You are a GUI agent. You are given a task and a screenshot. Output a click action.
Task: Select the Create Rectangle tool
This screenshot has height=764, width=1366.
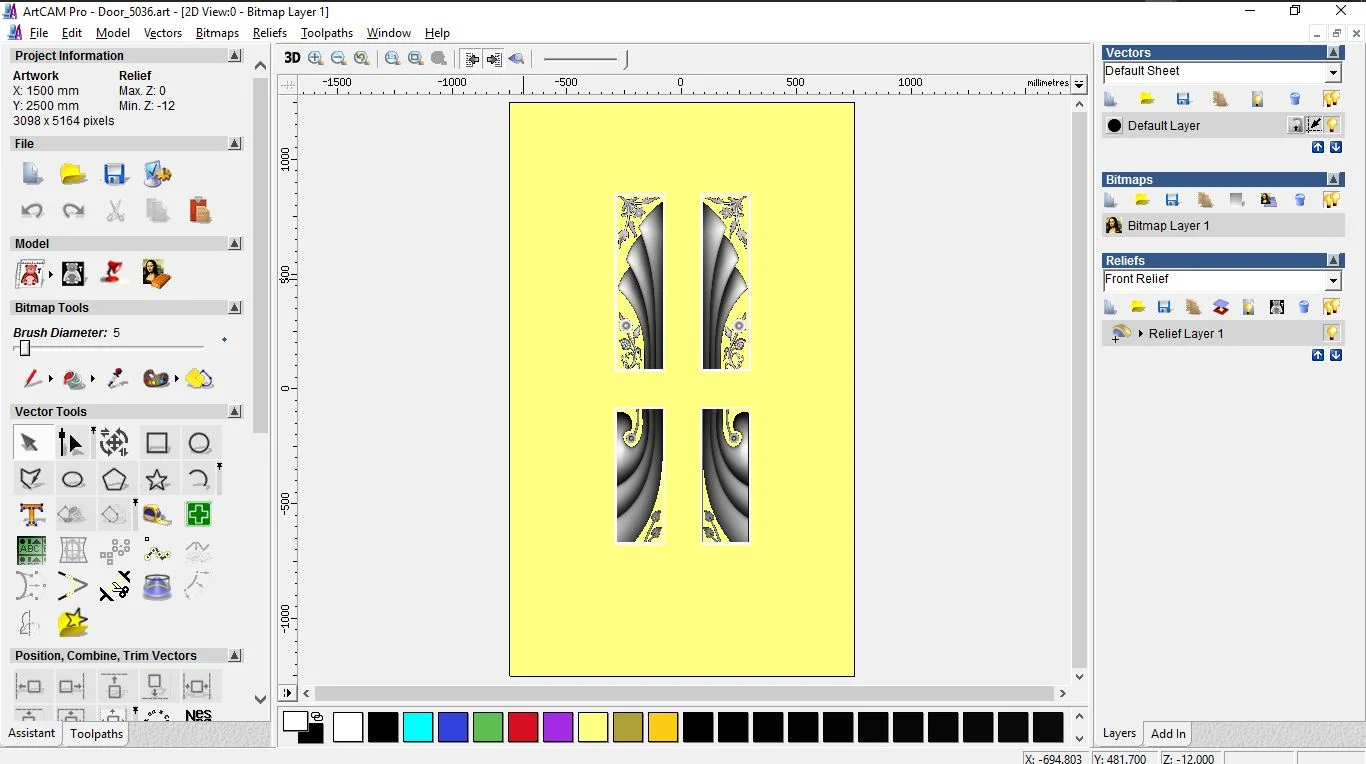[x=157, y=442]
